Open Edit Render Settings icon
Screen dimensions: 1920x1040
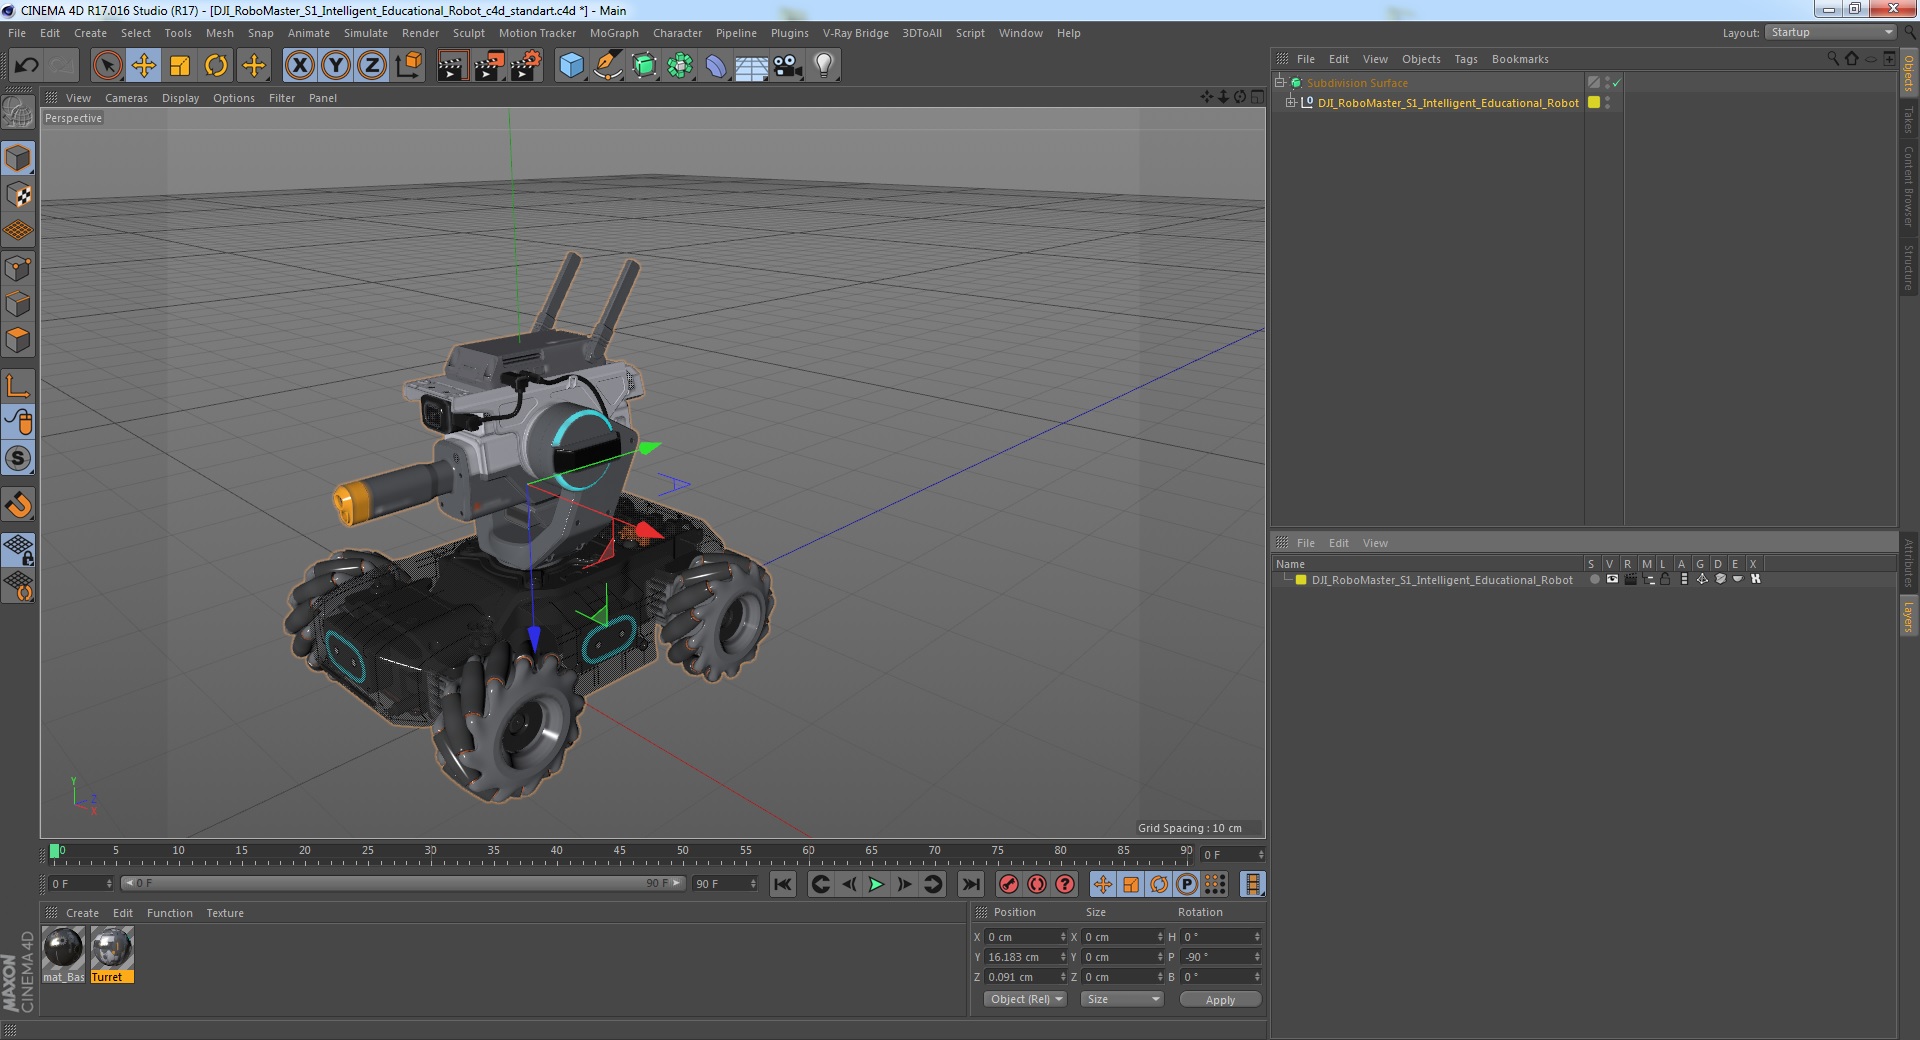(525, 66)
